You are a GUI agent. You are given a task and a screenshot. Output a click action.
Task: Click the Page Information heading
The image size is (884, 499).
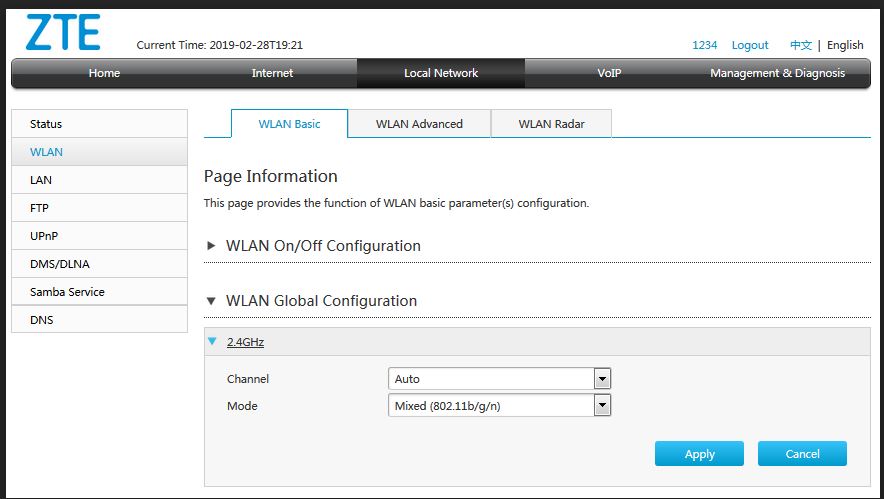point(271,176)
